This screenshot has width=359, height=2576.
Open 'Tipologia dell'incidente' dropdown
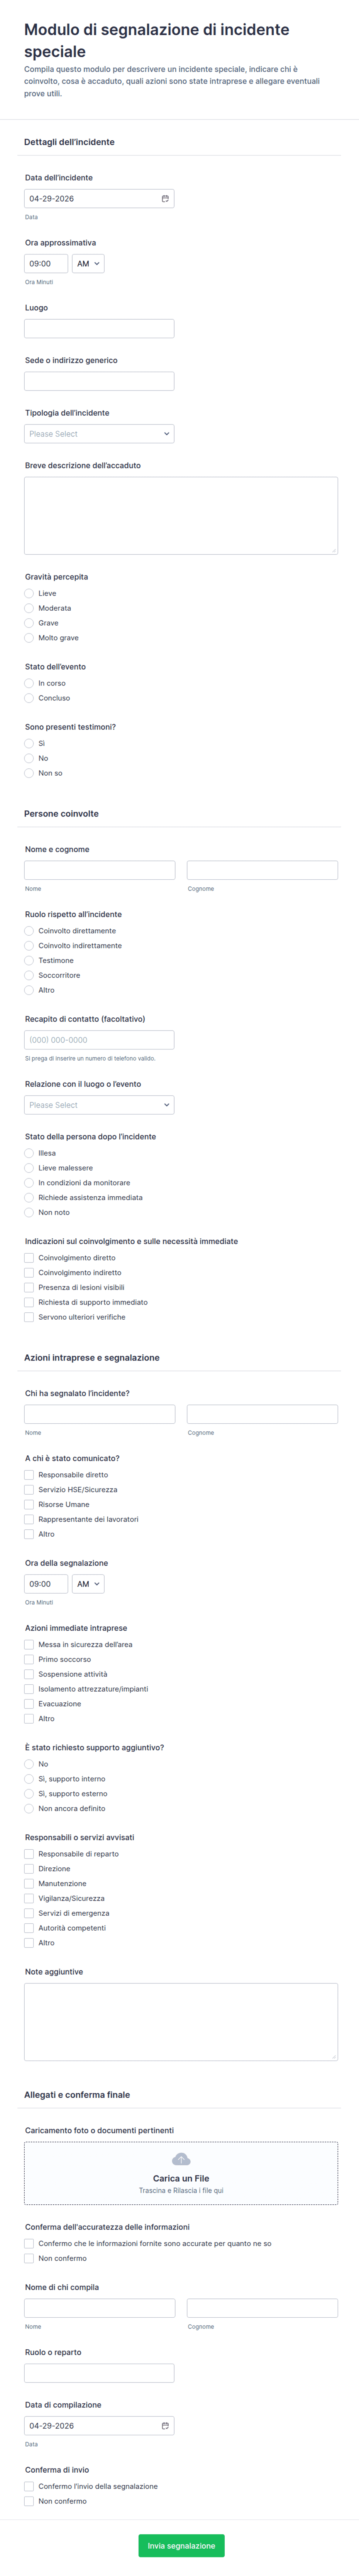pyautogui.click(x=99, y=434)
